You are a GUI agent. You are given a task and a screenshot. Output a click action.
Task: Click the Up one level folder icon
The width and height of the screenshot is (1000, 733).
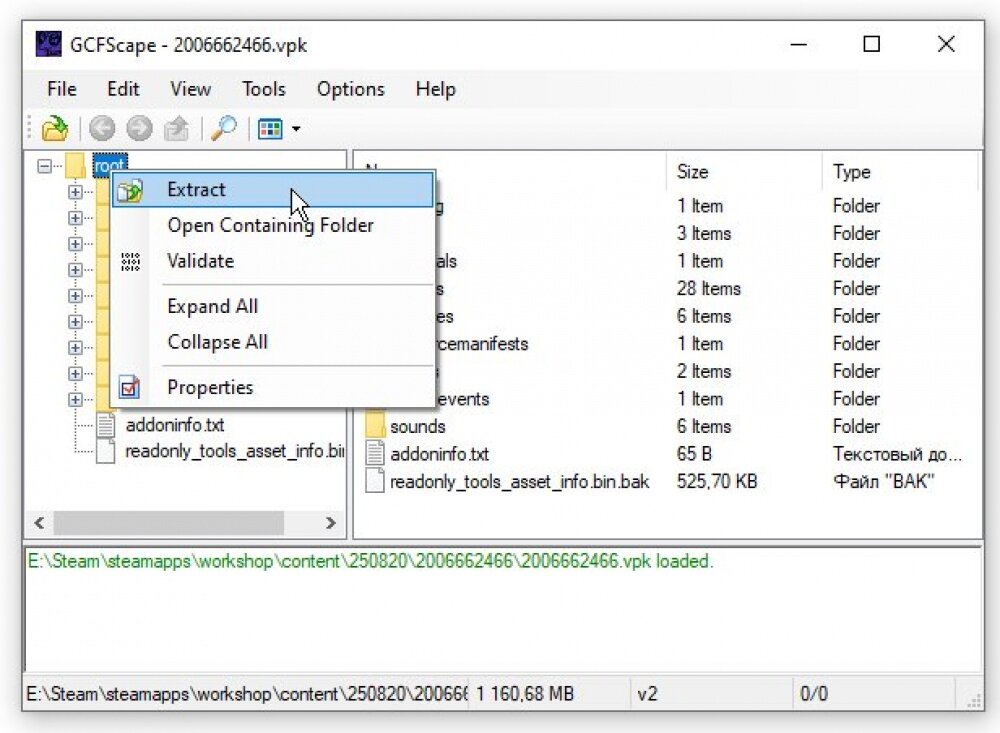coord(176,128)
